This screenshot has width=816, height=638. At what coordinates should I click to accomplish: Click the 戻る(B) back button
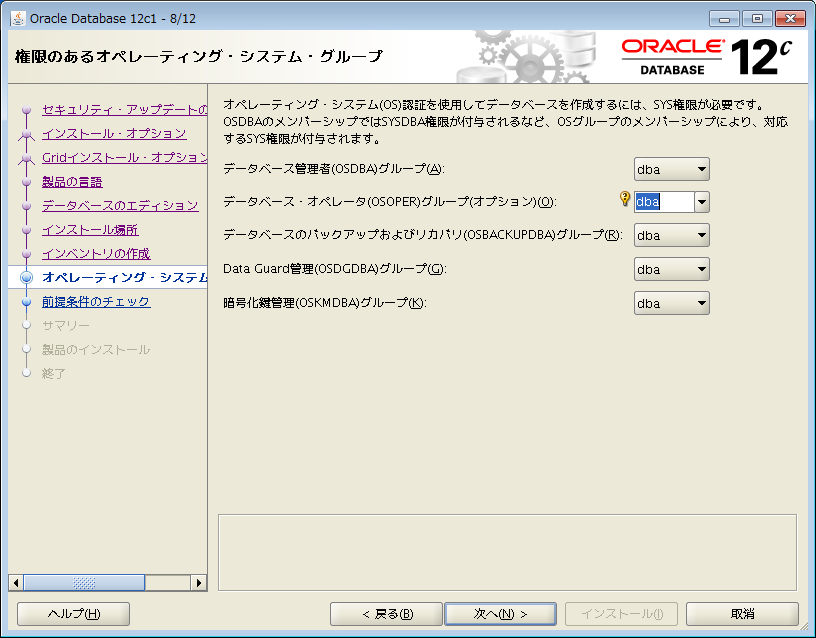[x=386, y=614]
